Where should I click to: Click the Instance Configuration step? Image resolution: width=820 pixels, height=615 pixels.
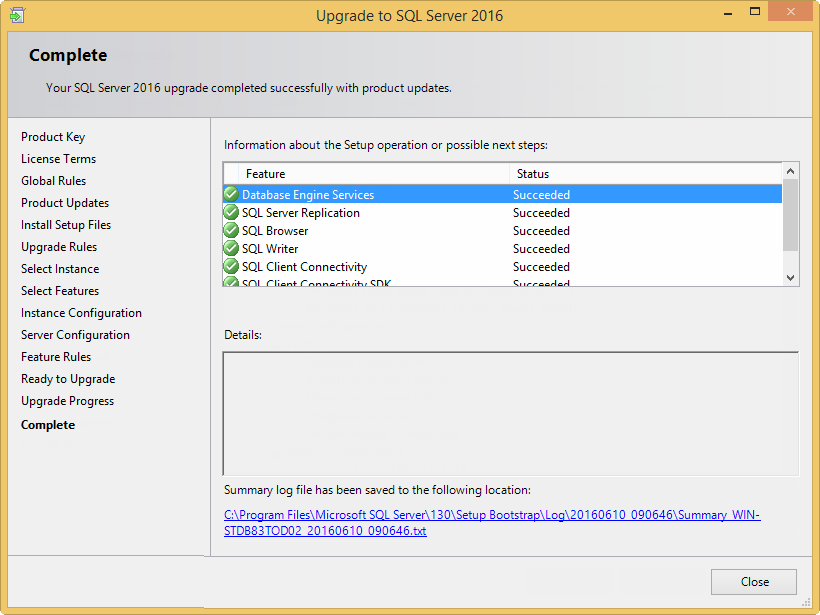(81, 313)
